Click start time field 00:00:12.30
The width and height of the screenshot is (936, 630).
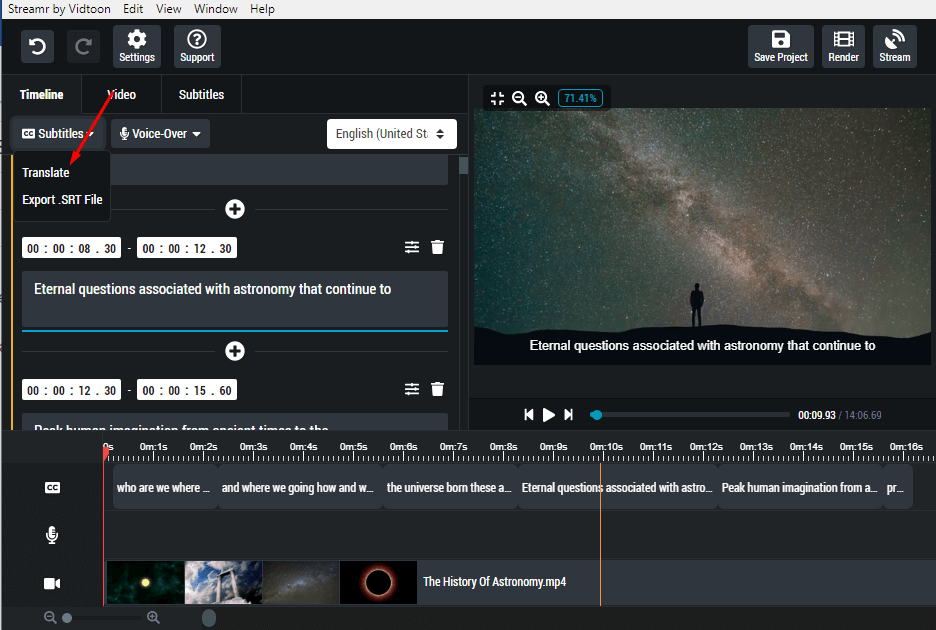(72, 390)
